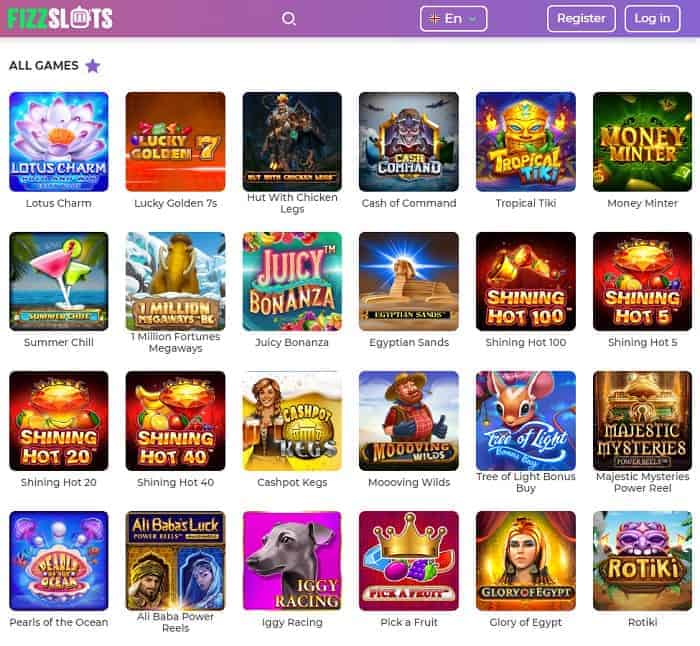Click the Register button

tap(581, 19)
